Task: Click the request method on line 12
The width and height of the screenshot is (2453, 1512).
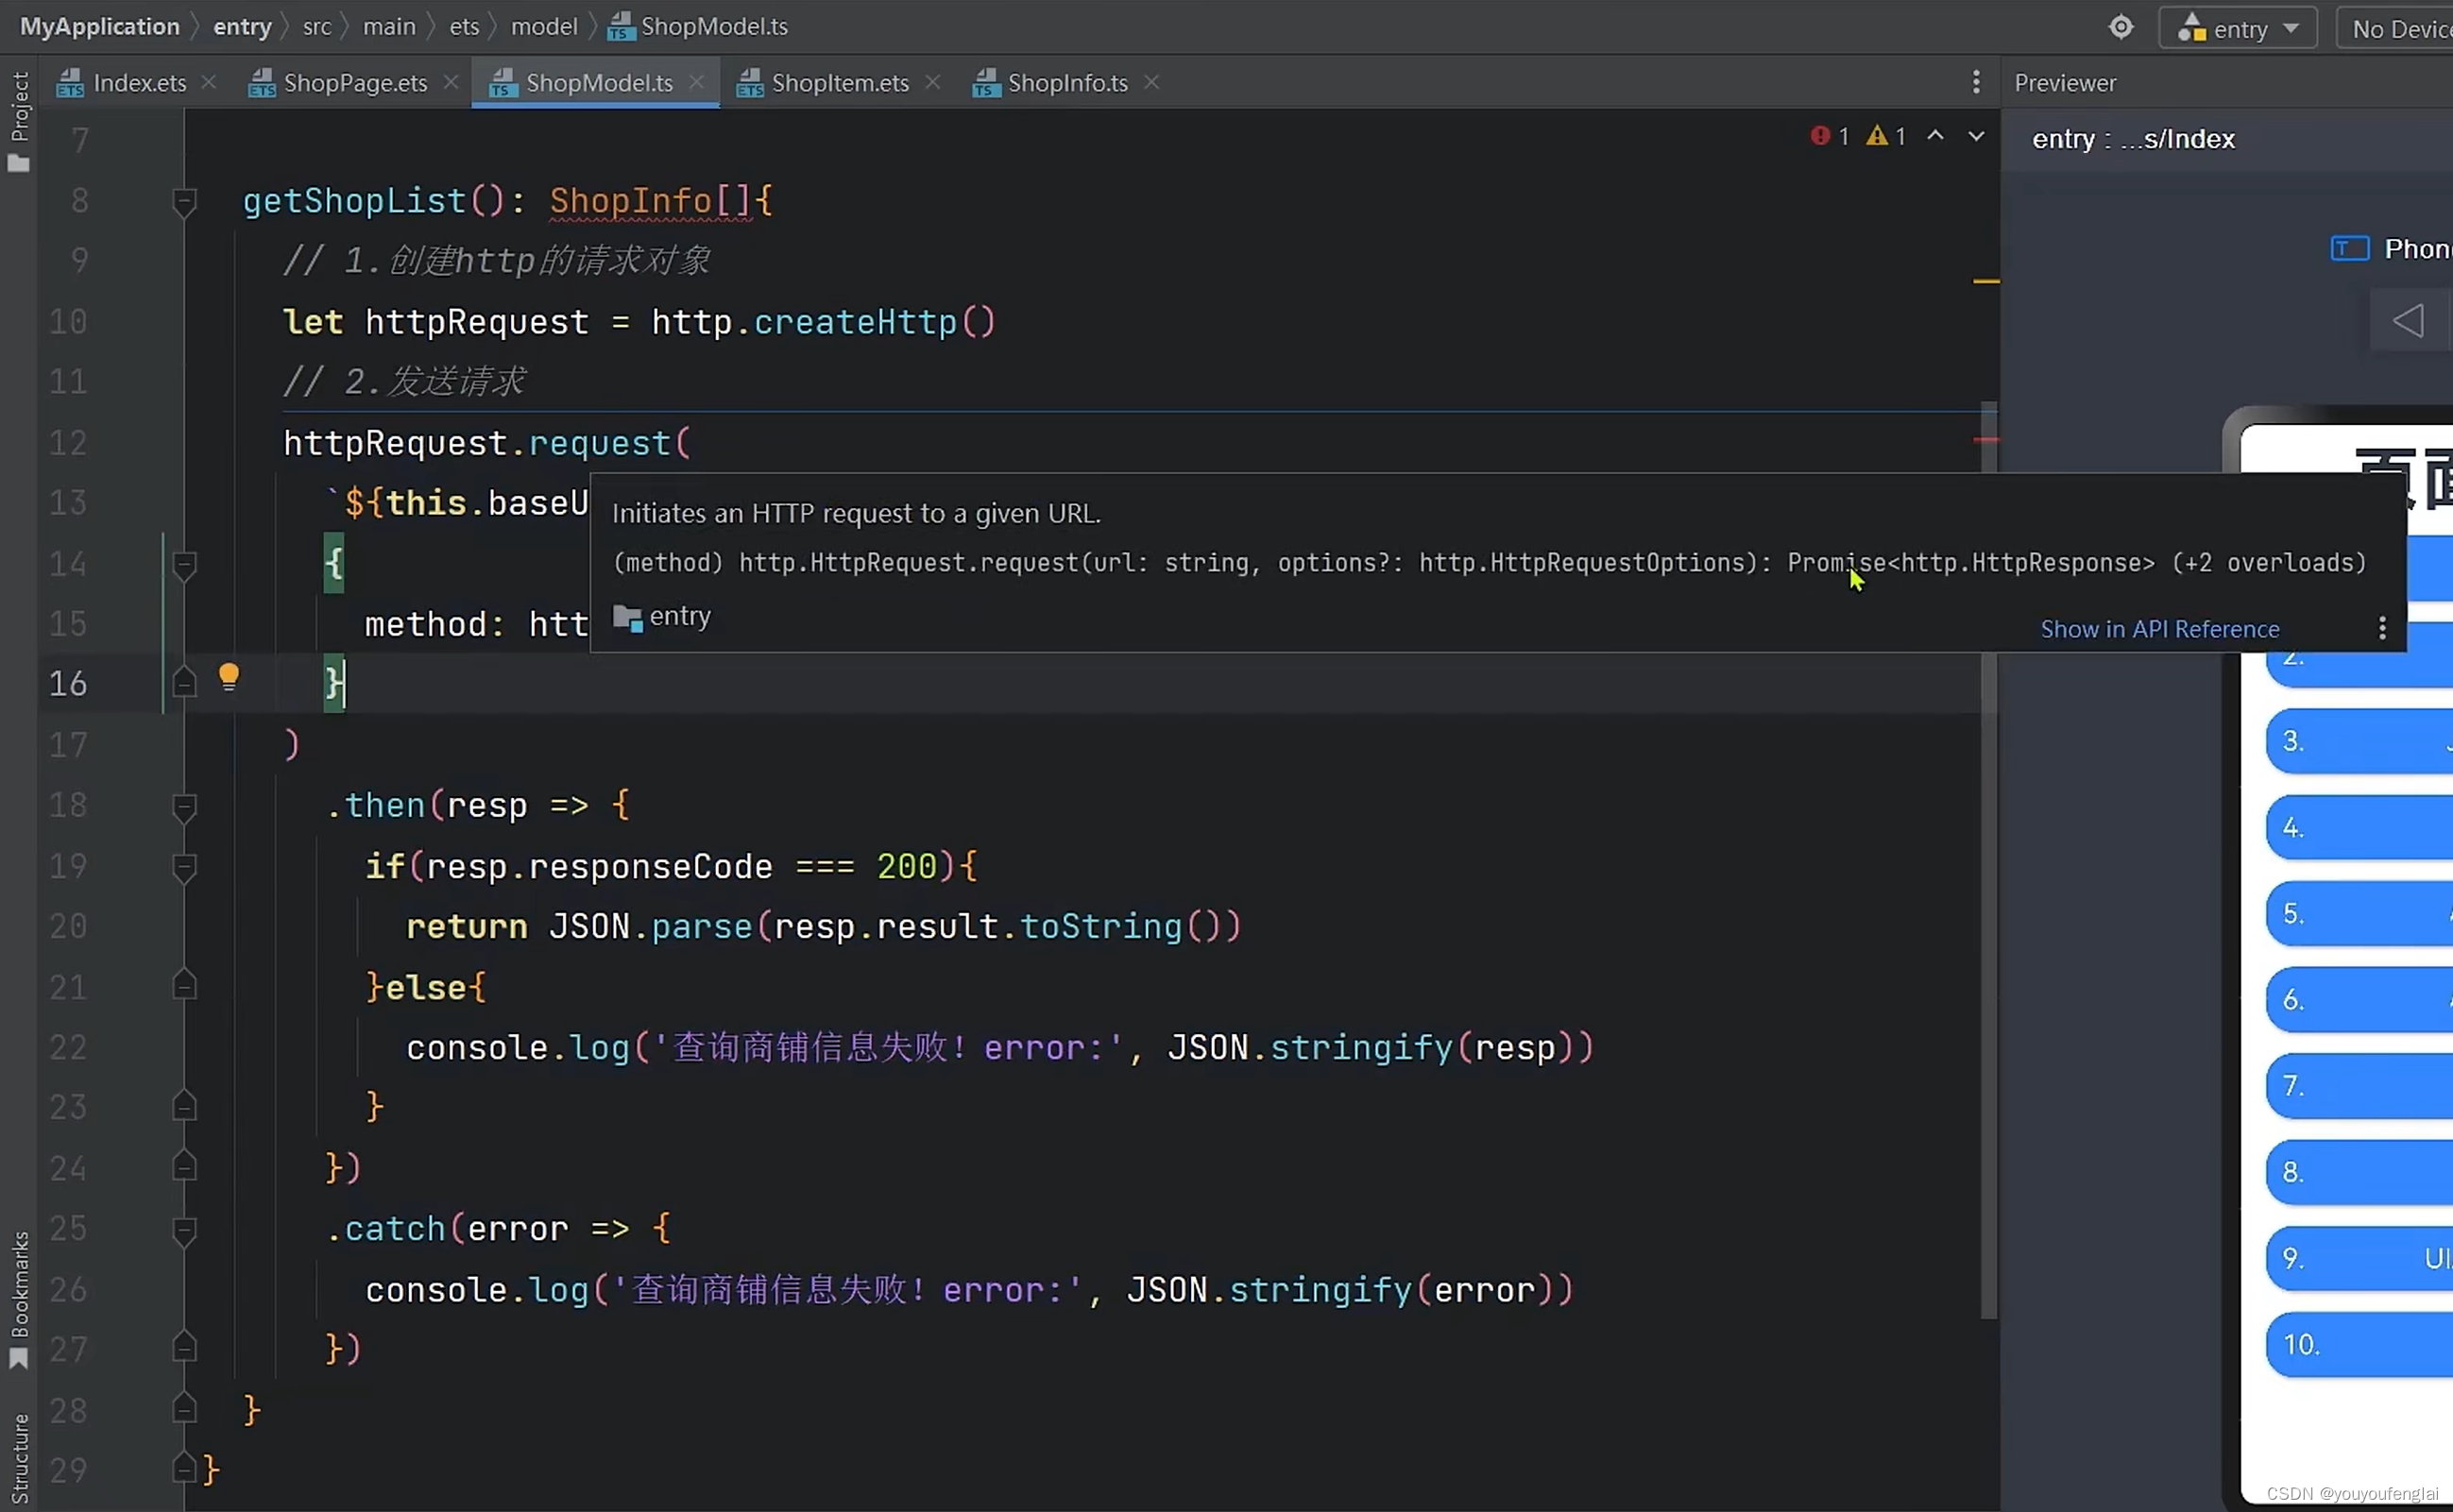Action: [599, 443]
